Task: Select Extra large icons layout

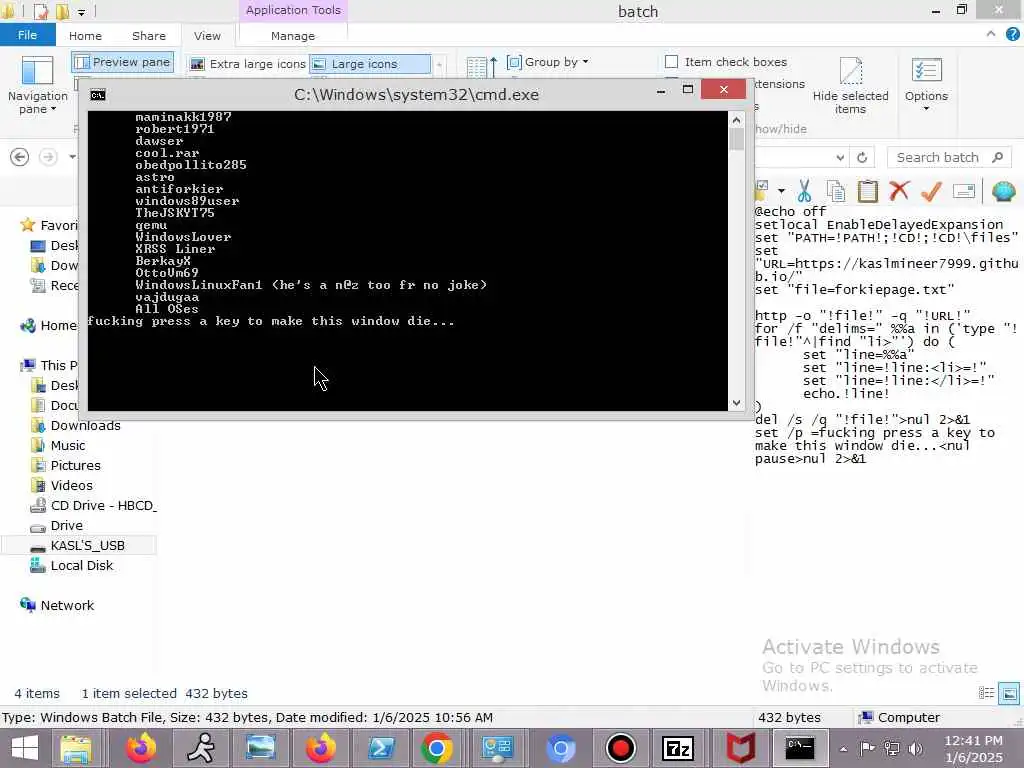Action: pos(248,64)
